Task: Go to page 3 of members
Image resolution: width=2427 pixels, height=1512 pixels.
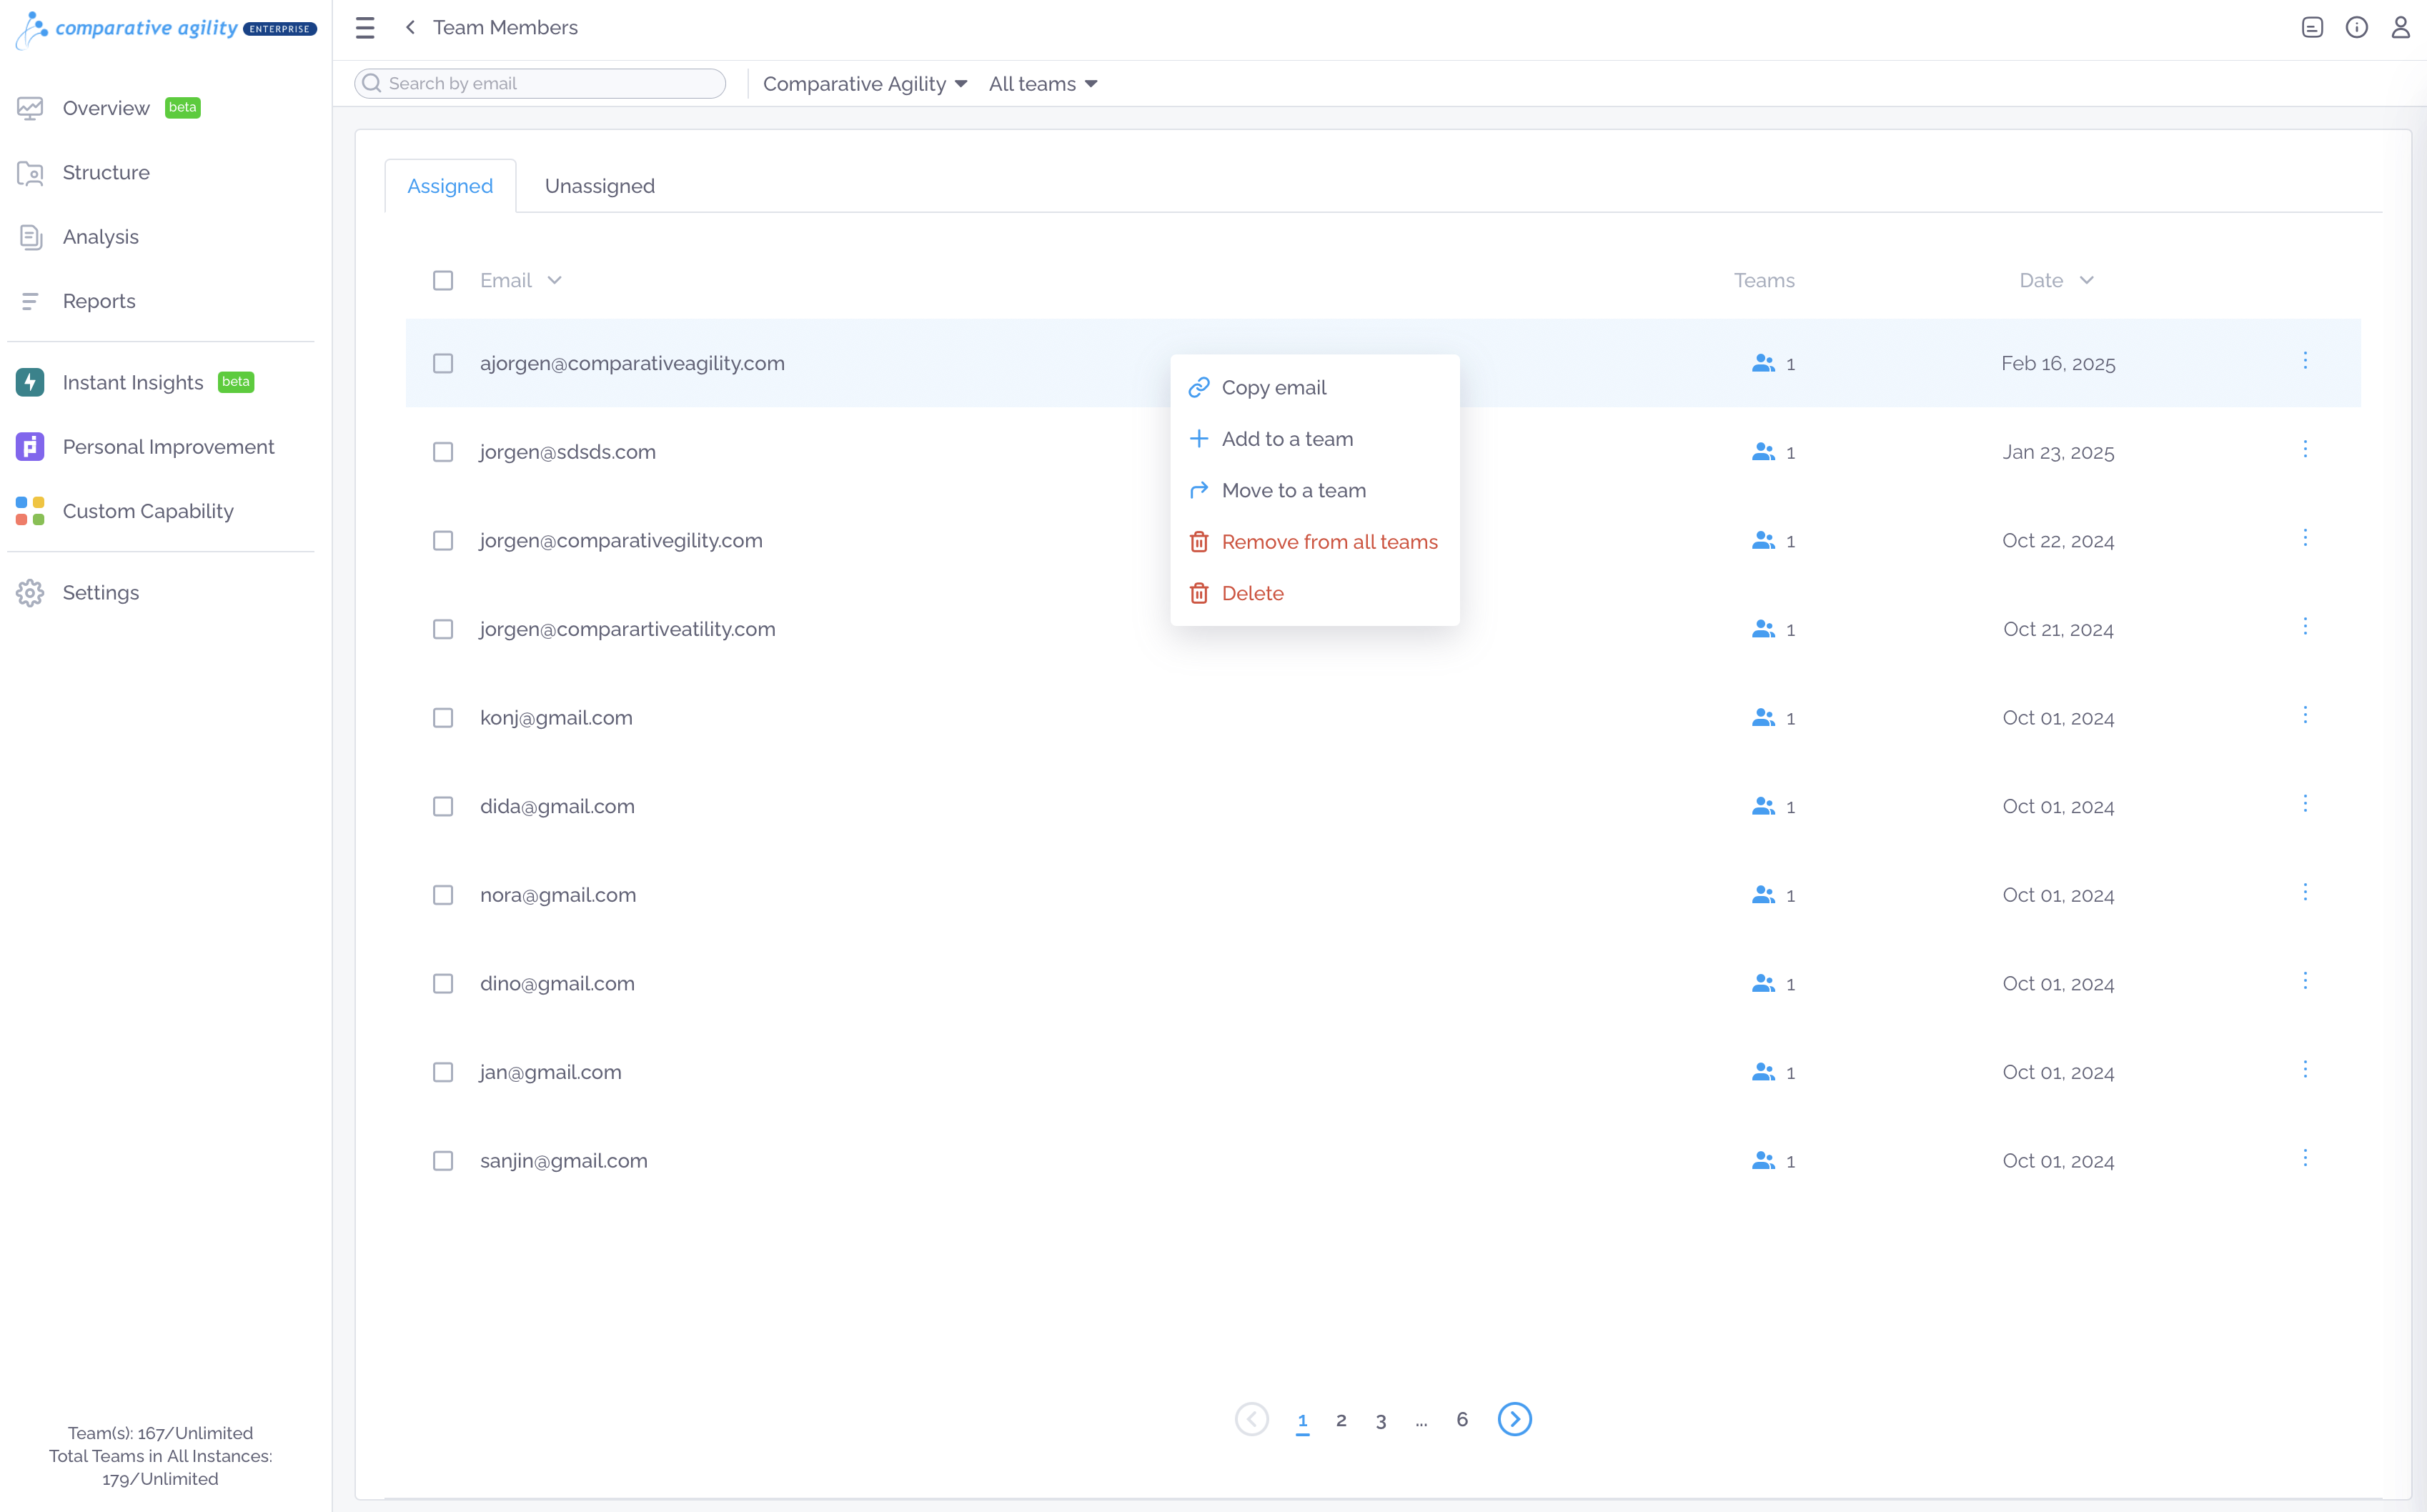Action: (1380, 1420)
